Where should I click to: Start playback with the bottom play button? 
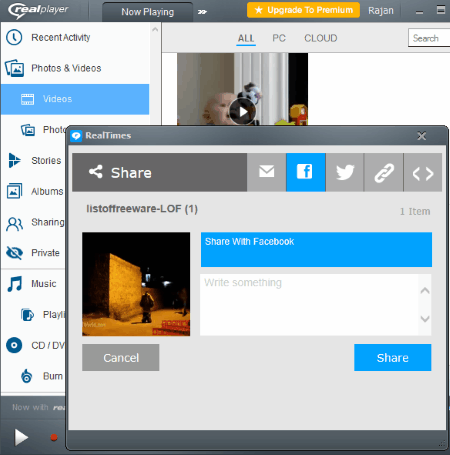coord(21,437)
